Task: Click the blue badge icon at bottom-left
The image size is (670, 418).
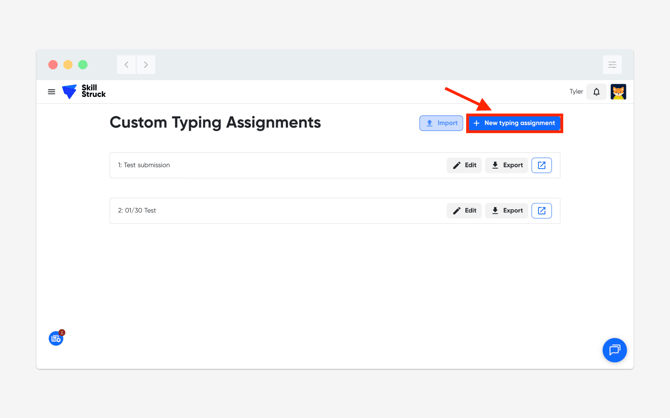Action: coord(56,339)
